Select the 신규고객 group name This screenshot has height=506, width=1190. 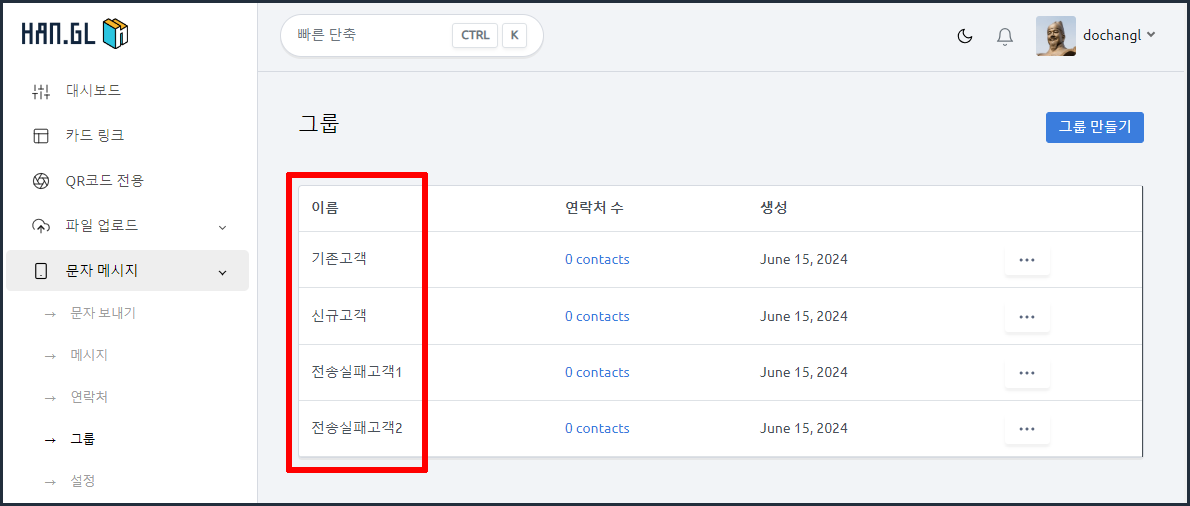click(339, 316)
